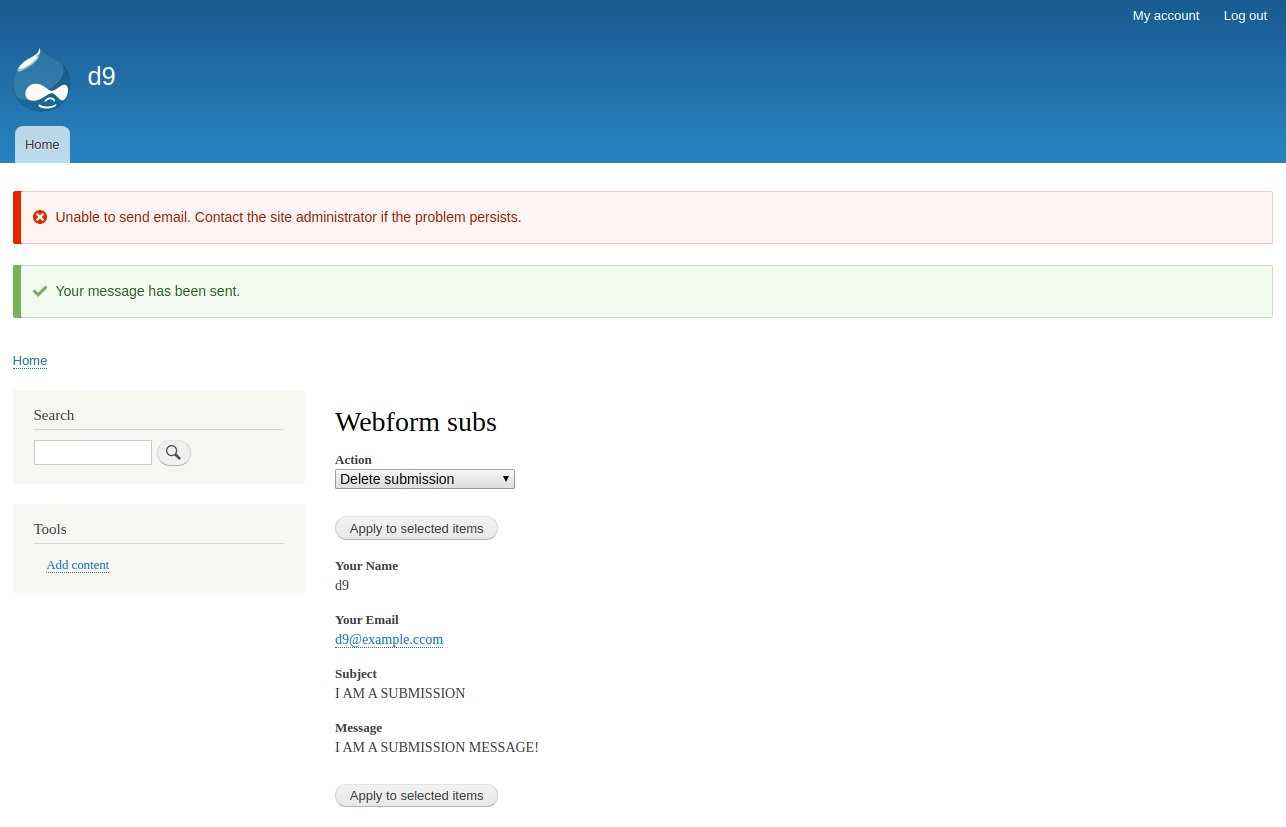
Task: Click the d9@example.ccom email link
Action: pyautogui.click(x=389, y=639)
